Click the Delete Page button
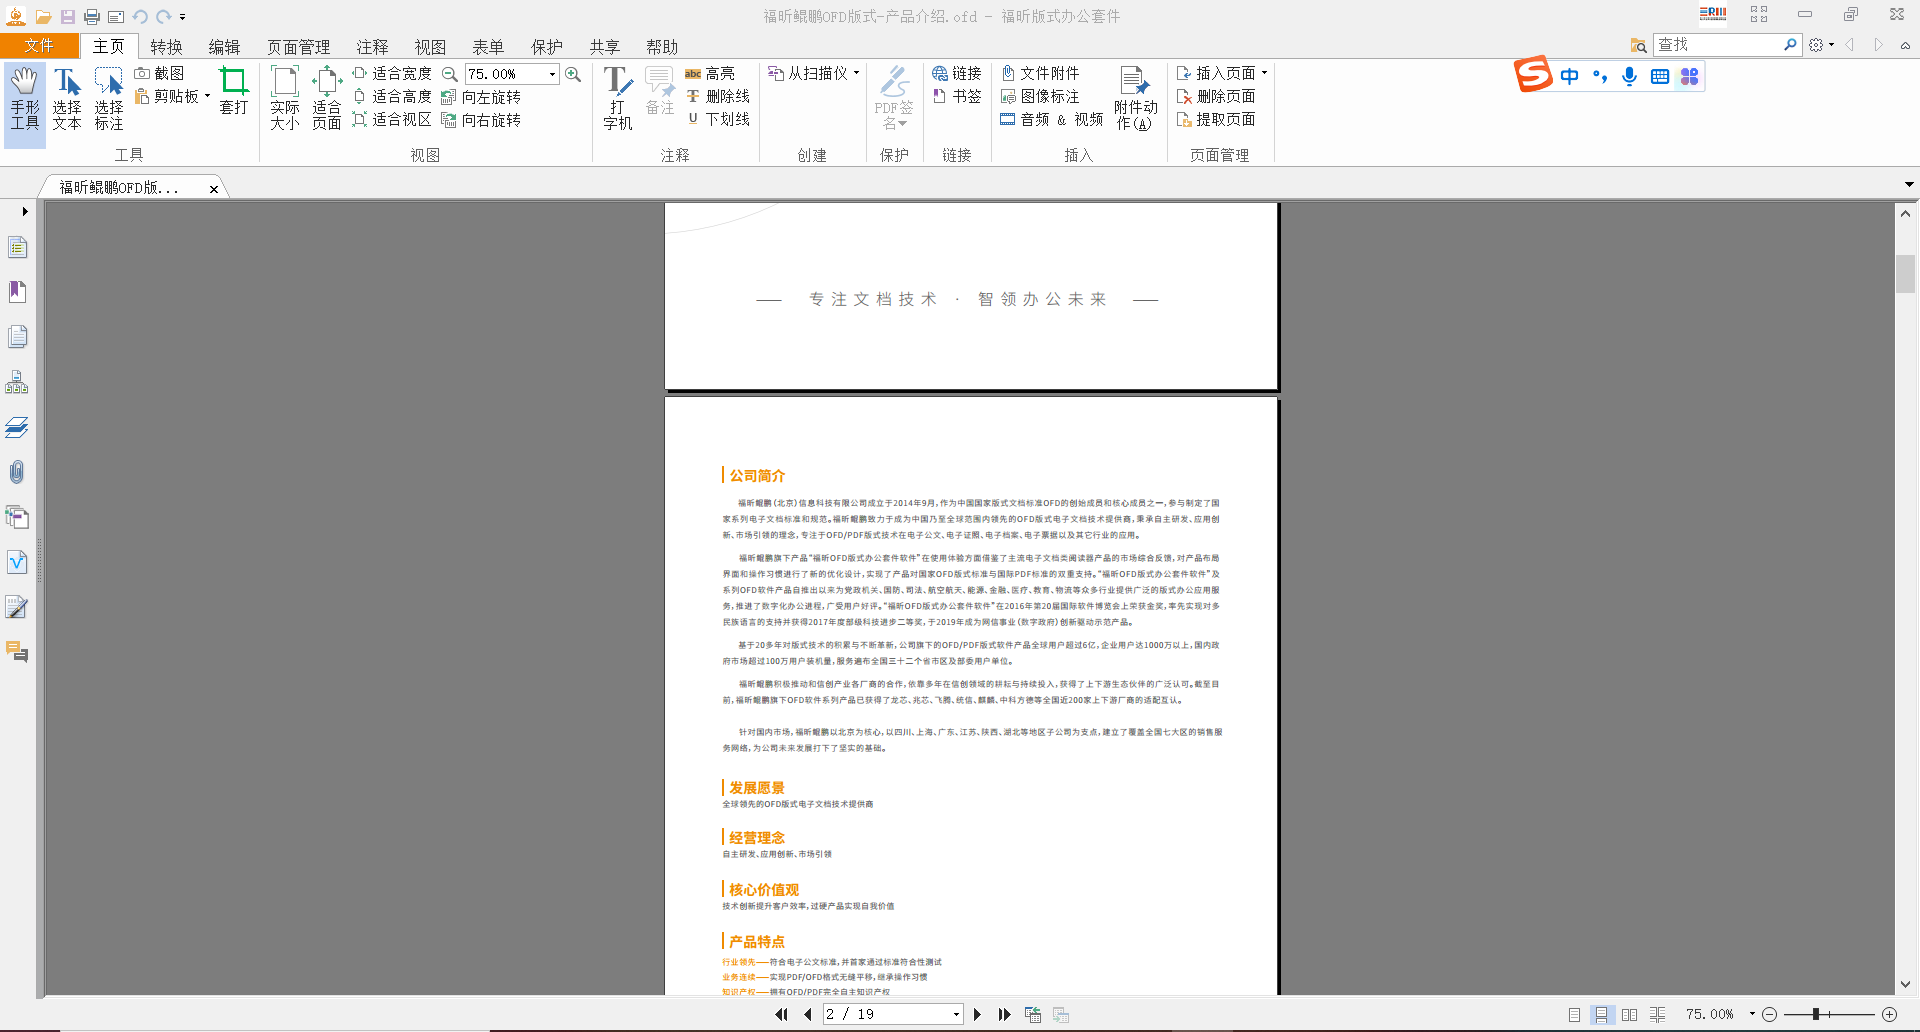The width and height of the screenshot is (1920, 1032). point(1216,96)
